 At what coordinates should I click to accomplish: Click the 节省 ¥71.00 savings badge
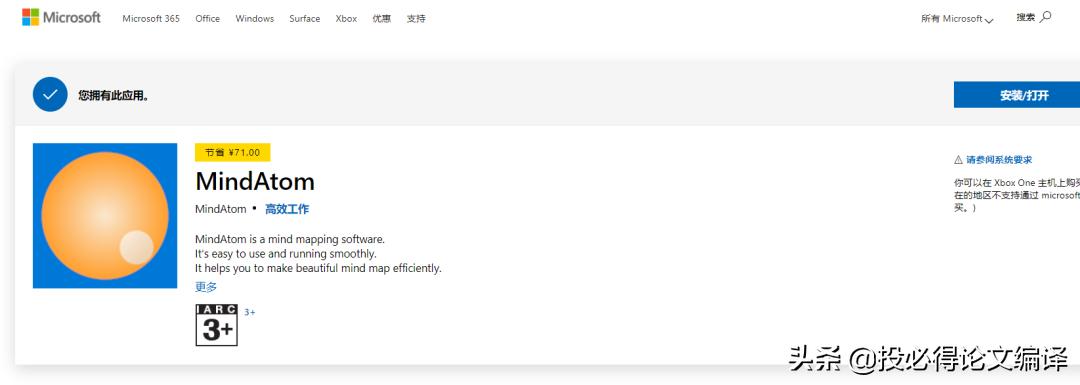tap(233, 152)
